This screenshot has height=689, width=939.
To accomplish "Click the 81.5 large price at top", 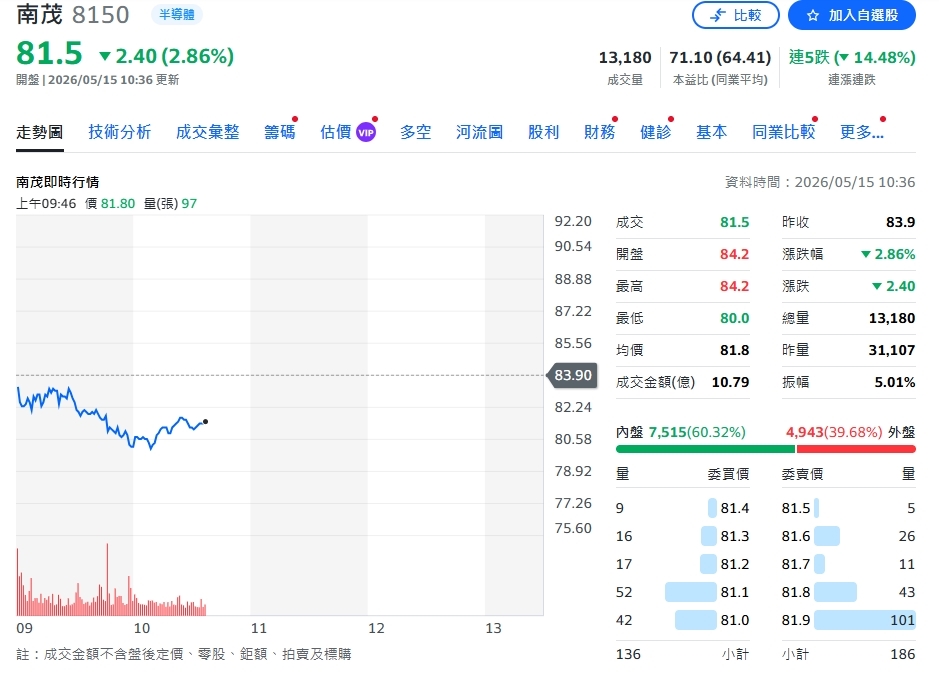I will (49, 53).
